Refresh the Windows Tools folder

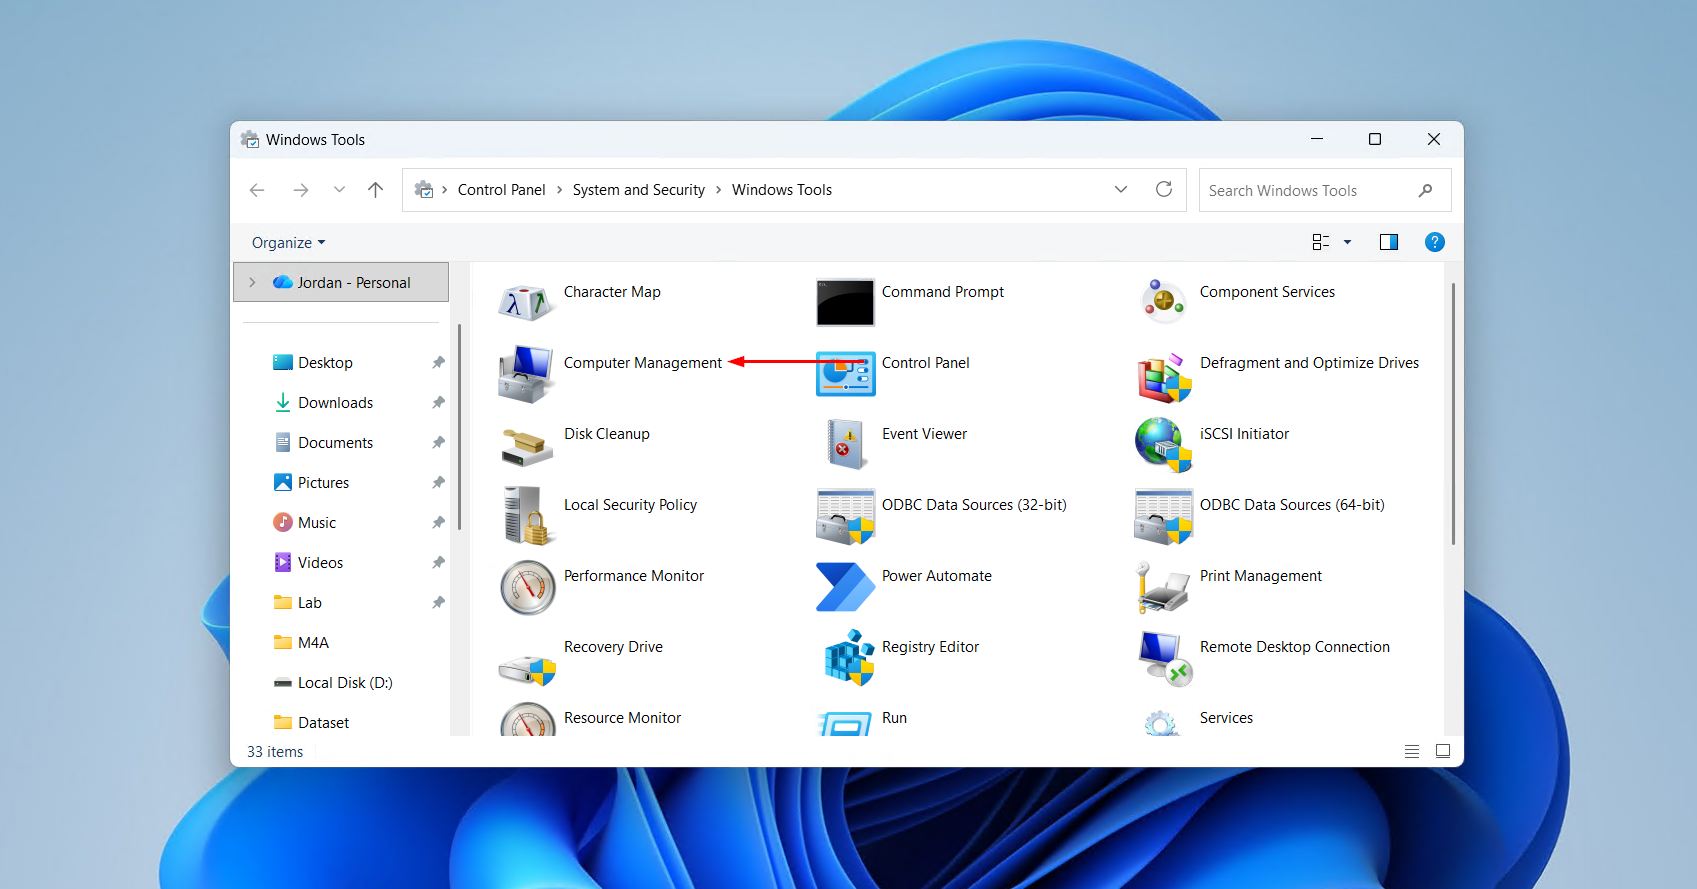click(1163, 189)
